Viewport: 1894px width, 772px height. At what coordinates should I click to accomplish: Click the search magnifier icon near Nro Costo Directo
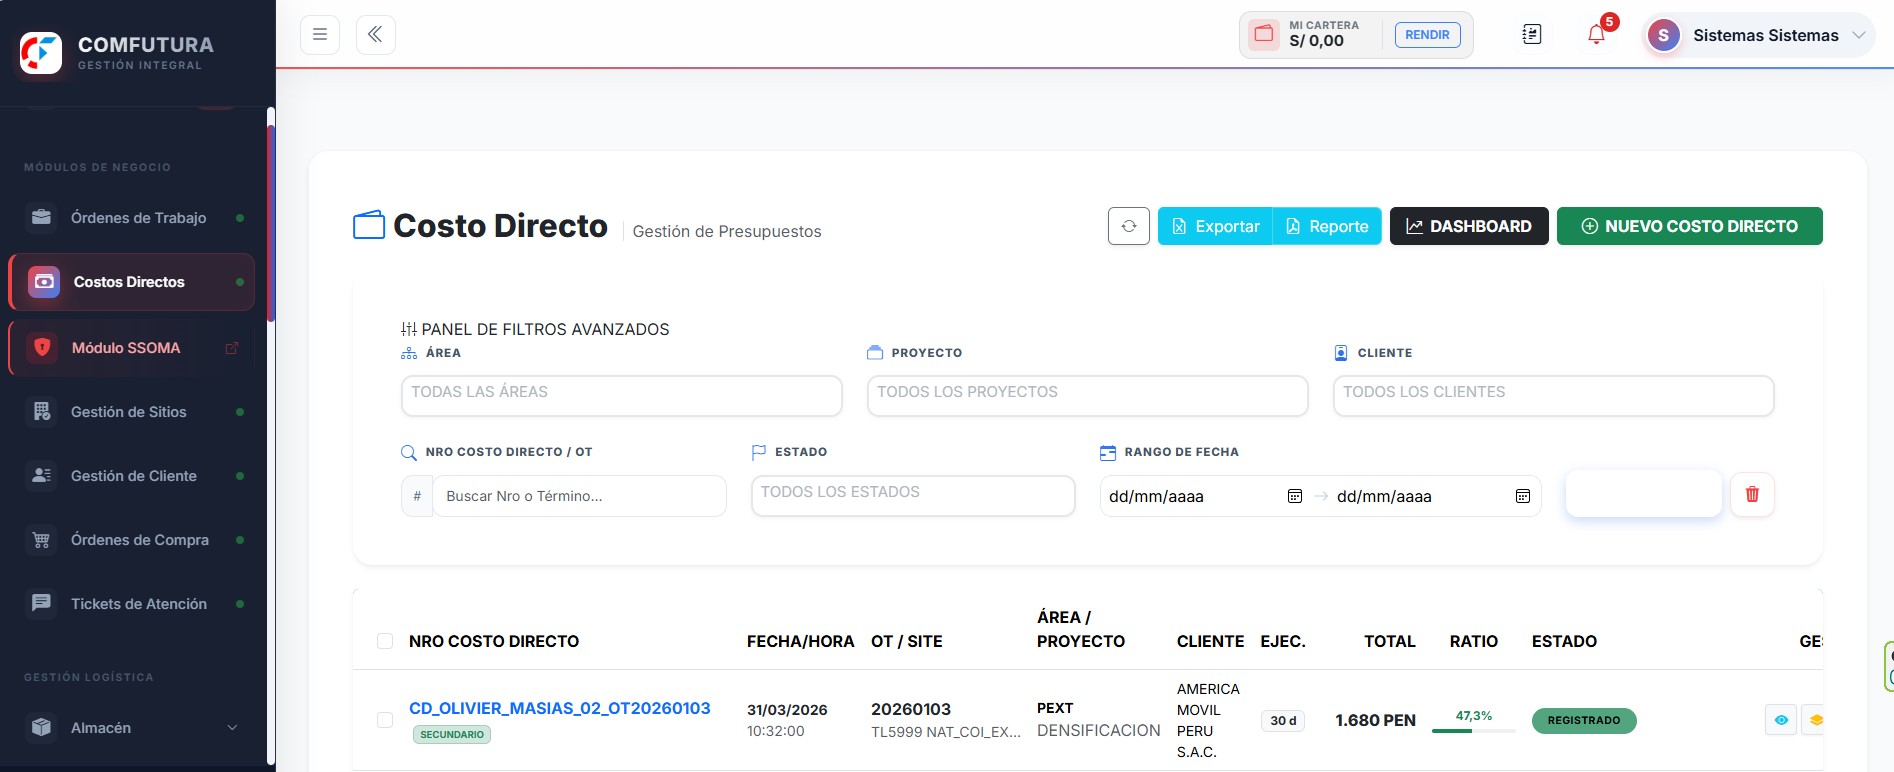408,453
